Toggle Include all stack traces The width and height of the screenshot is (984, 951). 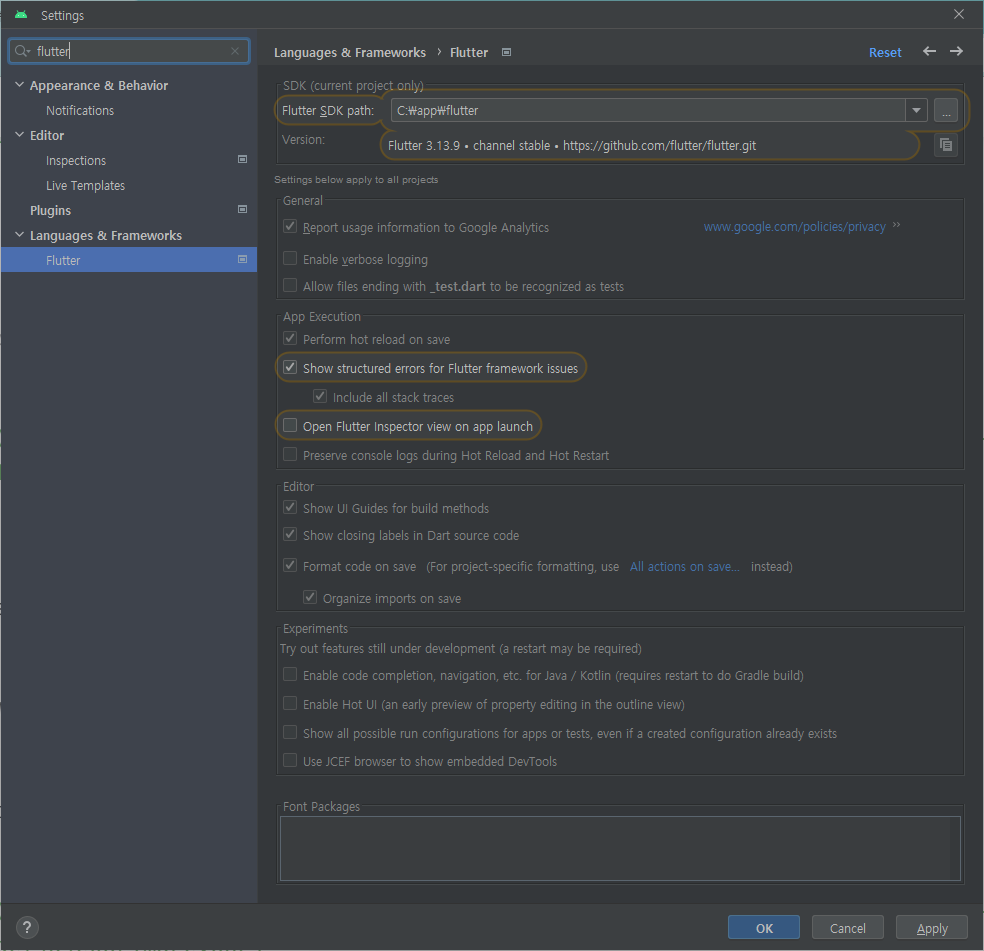click(x=320, y=396)
